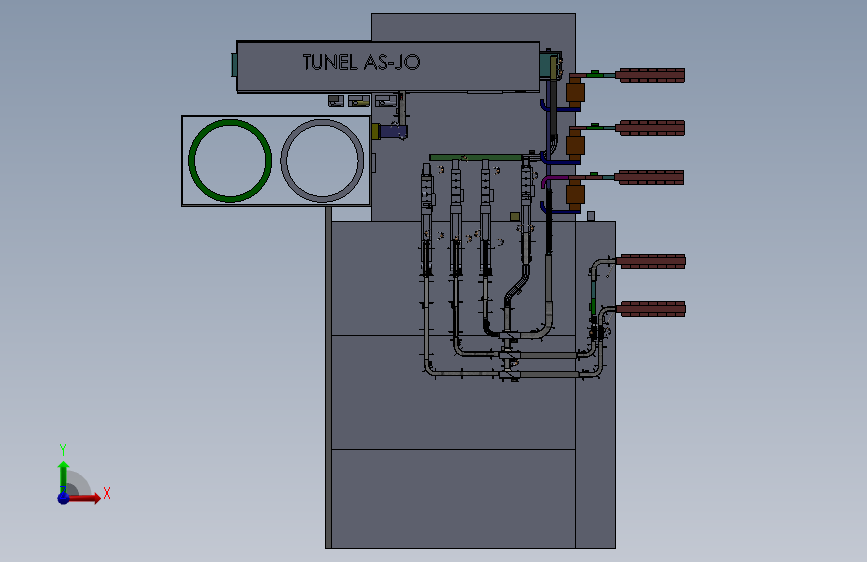Click the green Y axis arrow of triad
Image resolution: width=867 pixels, height=562 pixels.
pos(64,477)
